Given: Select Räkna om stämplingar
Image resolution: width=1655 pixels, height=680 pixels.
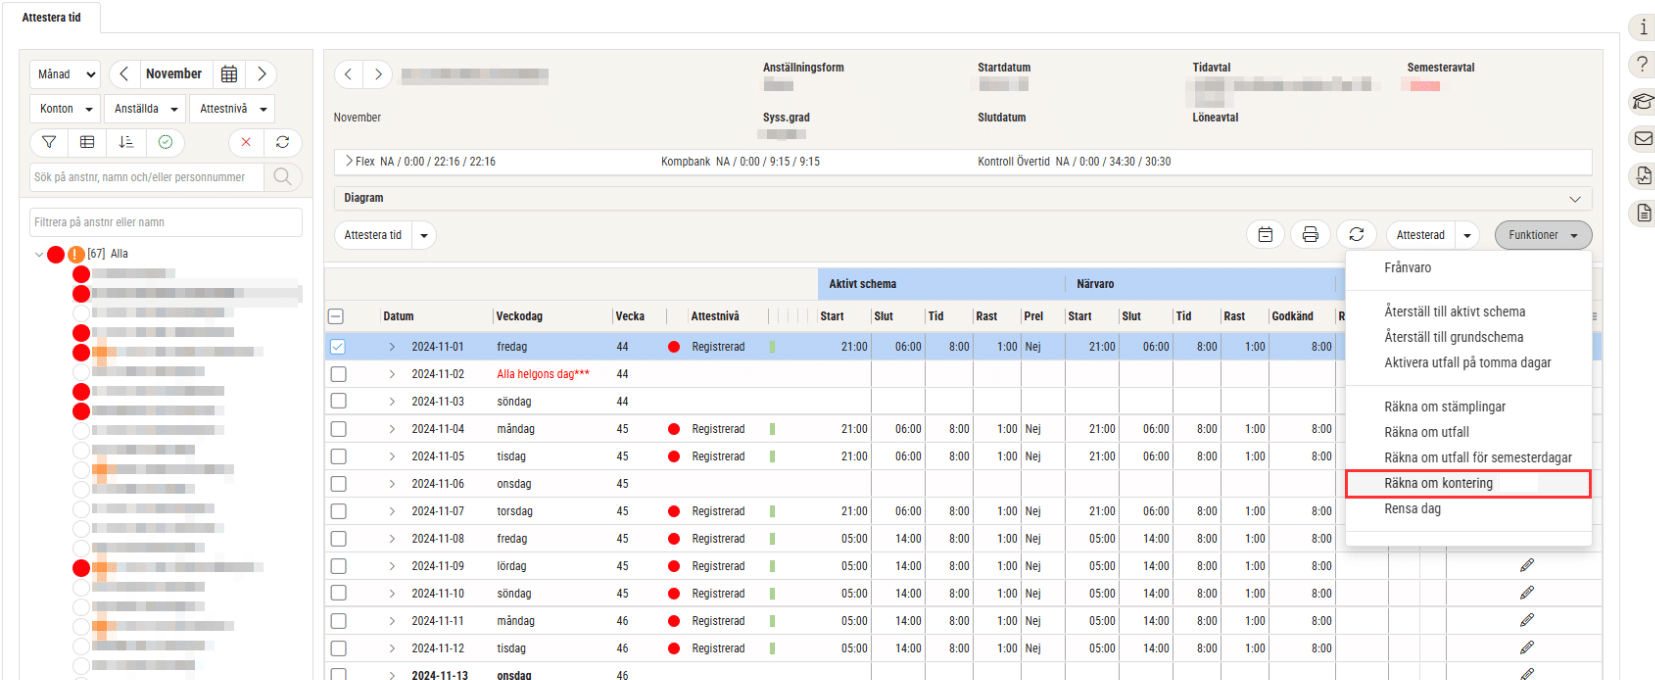Looking at the screenshot, I should tap(1445, 407).
